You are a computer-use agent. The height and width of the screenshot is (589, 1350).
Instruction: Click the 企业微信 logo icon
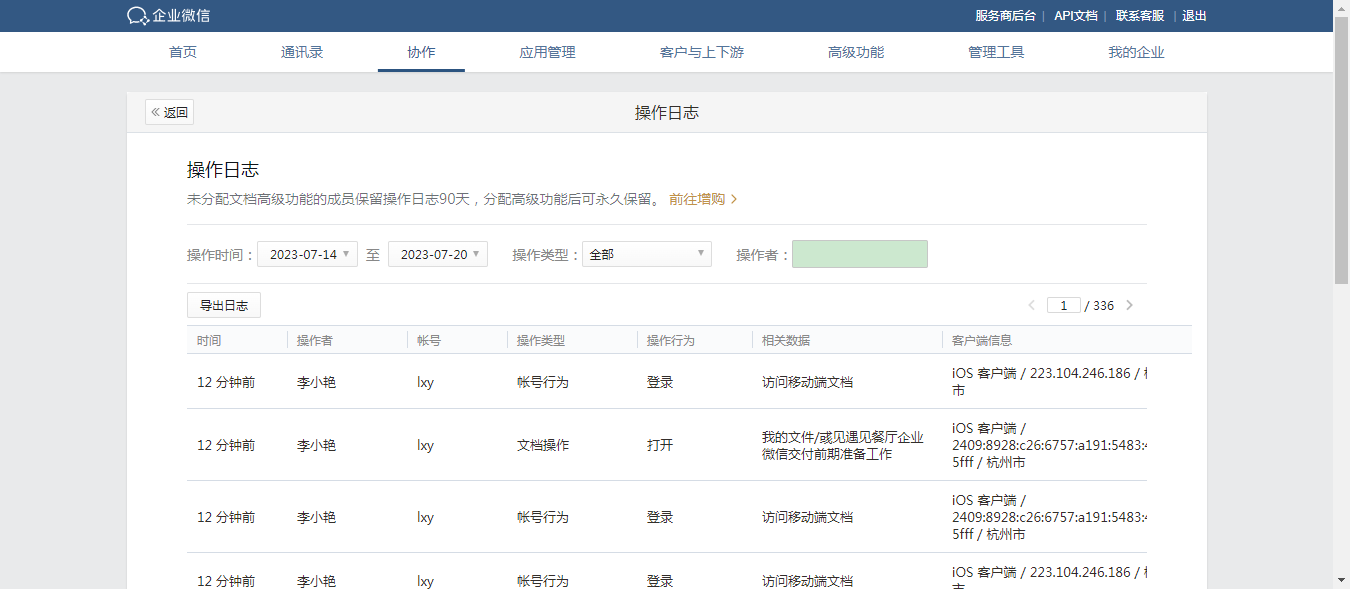[x=138, y=16]
